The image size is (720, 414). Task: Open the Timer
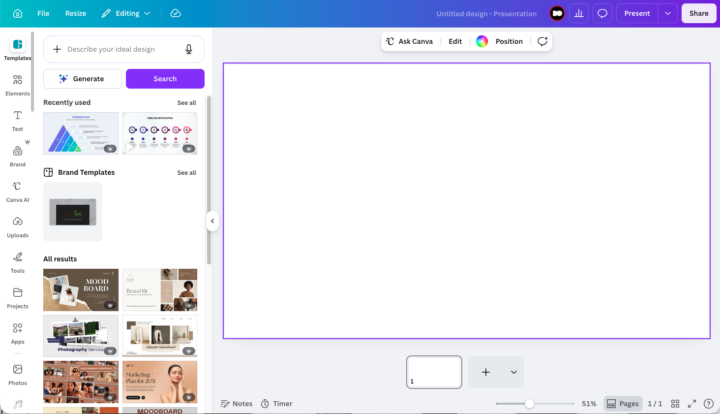click(x=276, y=404)
